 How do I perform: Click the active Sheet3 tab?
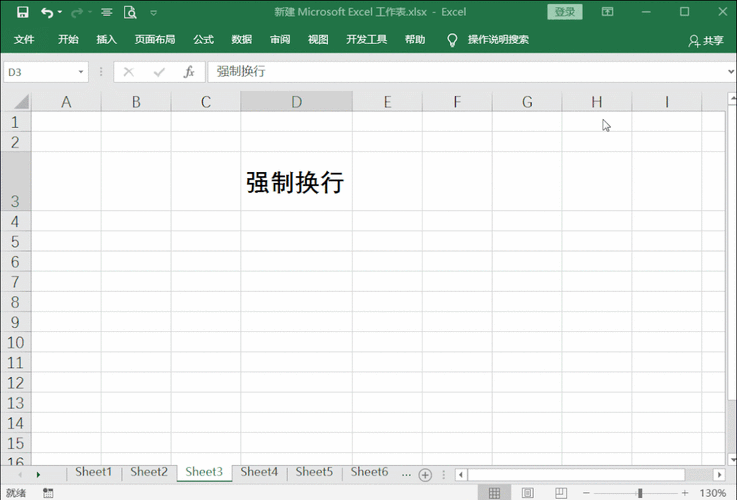tap(204, 472)
